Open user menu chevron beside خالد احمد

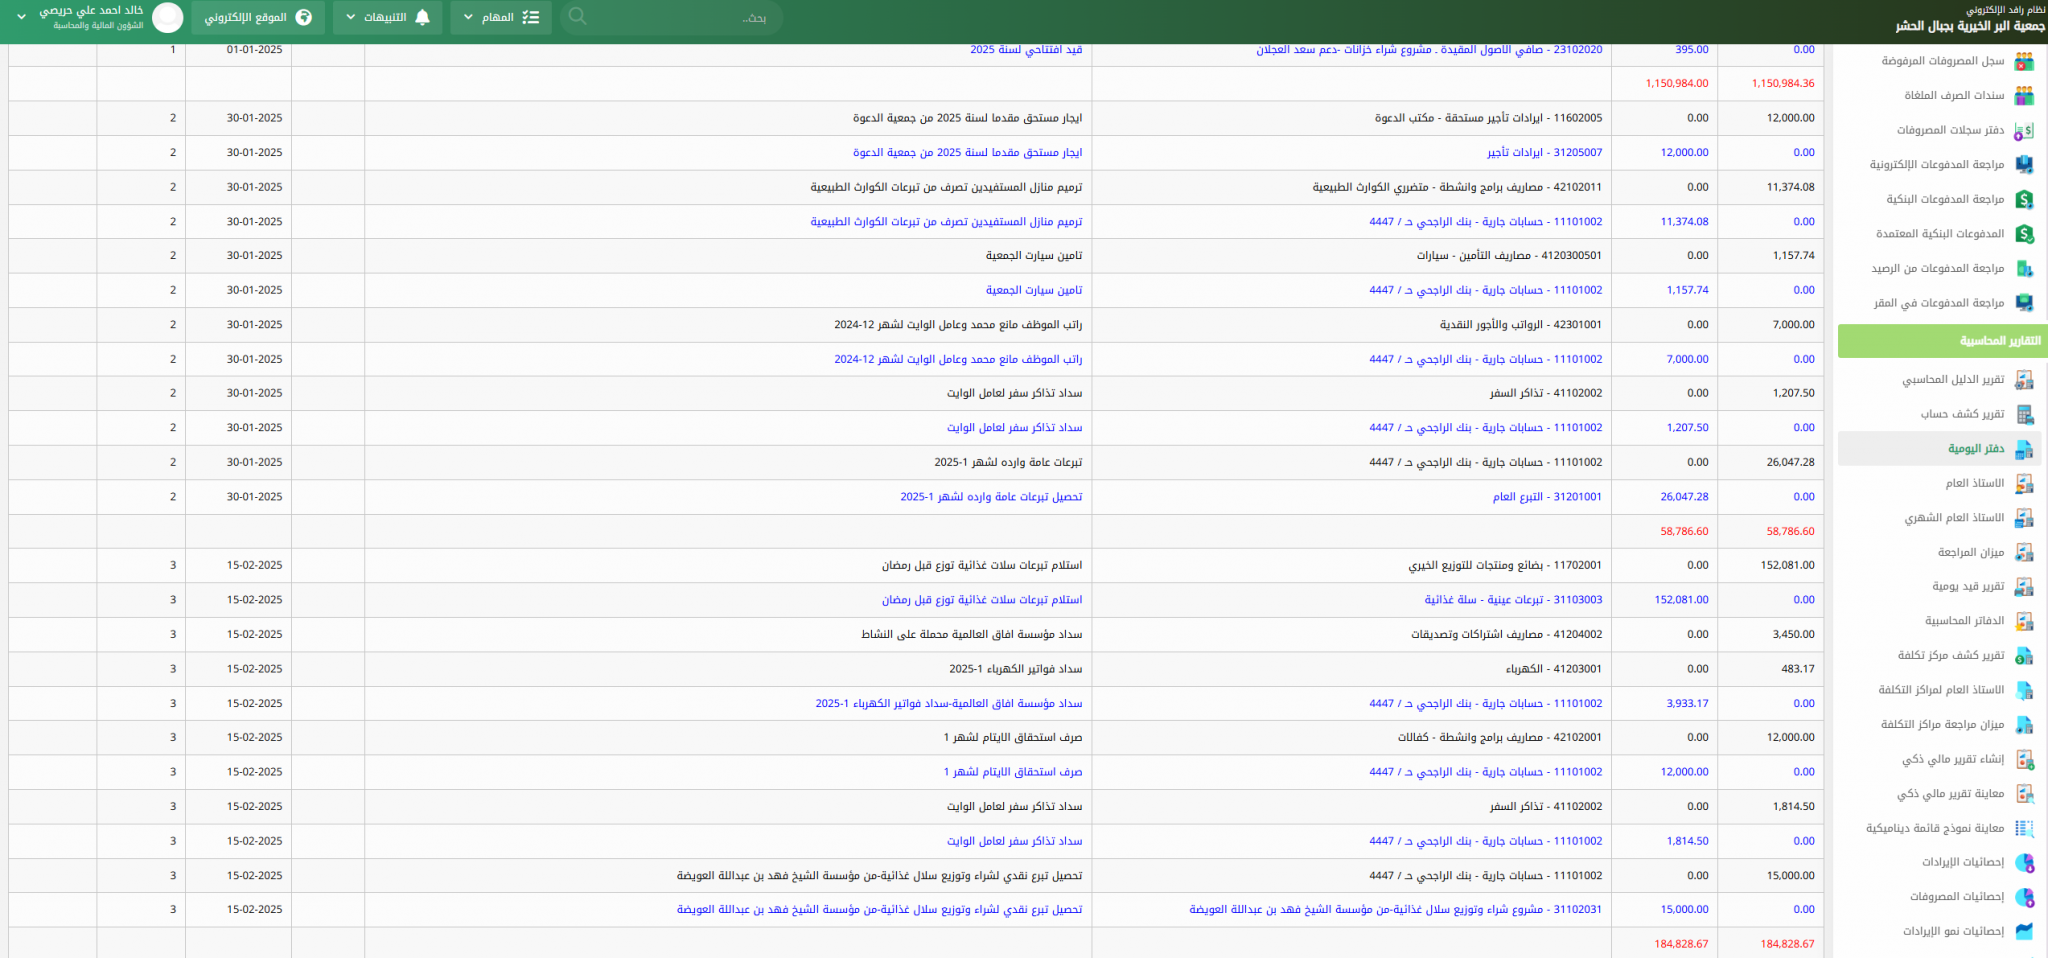(x=21, y=17)
